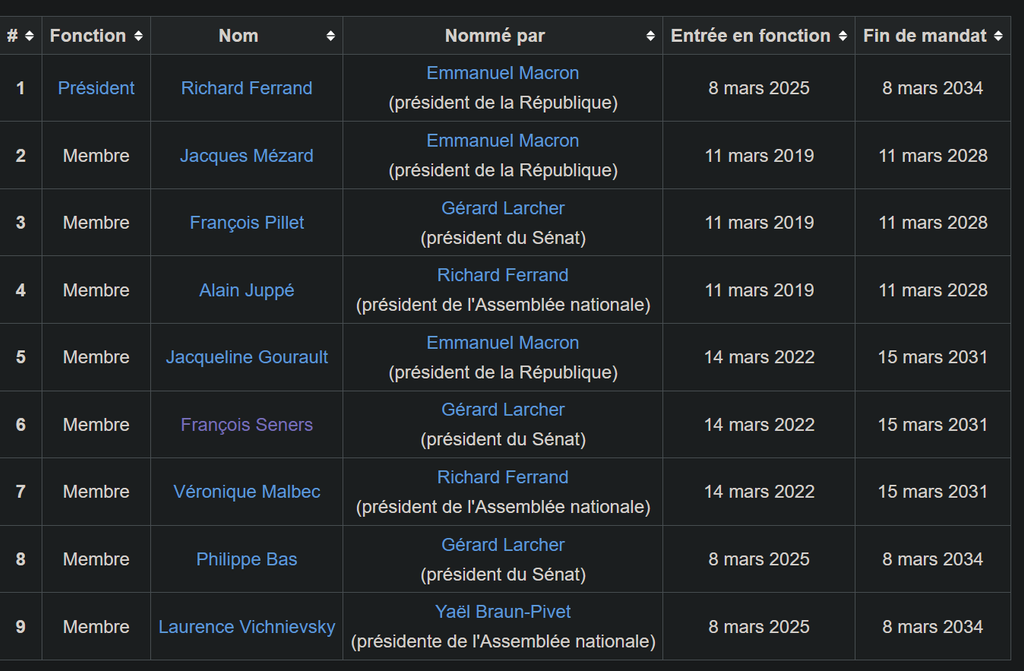Click the Nom column sort arrows

tap(330, 36)
